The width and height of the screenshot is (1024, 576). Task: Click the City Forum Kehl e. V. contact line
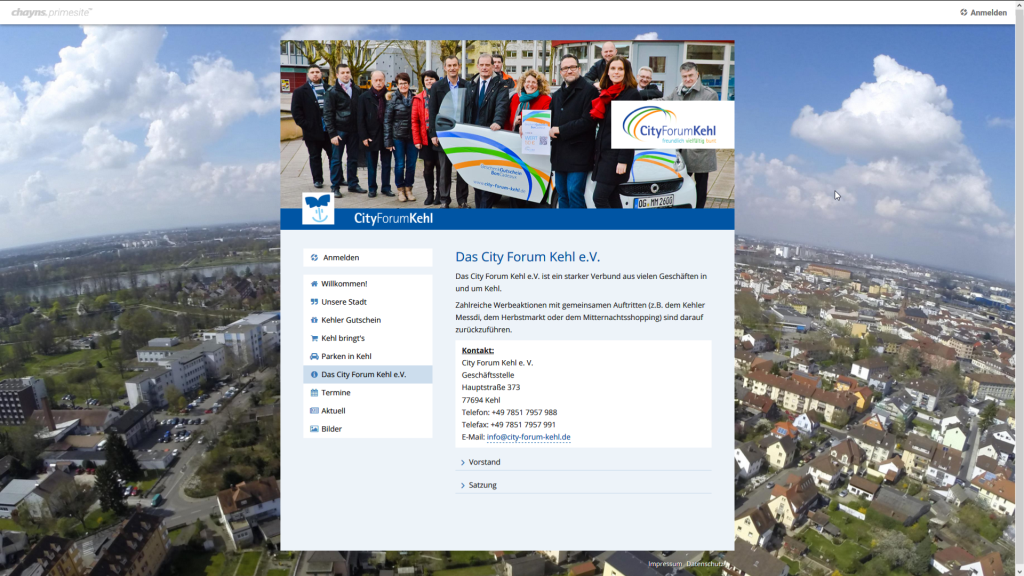tap(498, 363)
